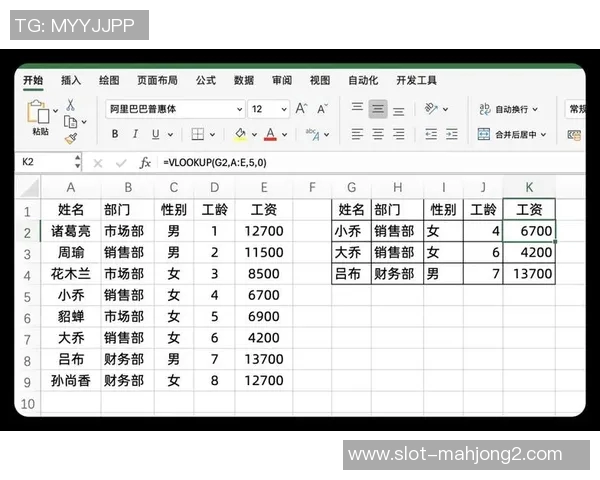The height and width of the screenshot is (480, 600).
Task: Click the Bottom Align icon
Action: click(398, 111)
